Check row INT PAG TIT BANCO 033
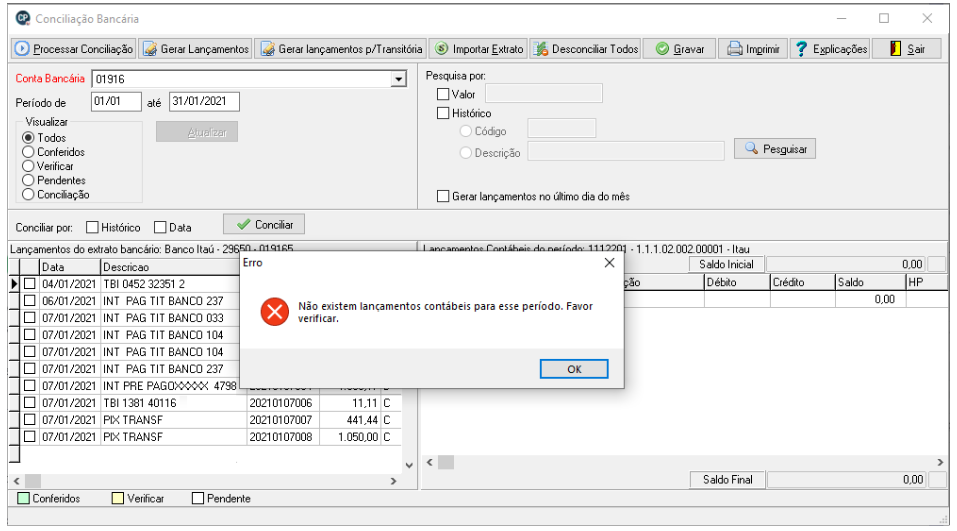The height and width of the screenshot is (531, 957). pos(29,318)
